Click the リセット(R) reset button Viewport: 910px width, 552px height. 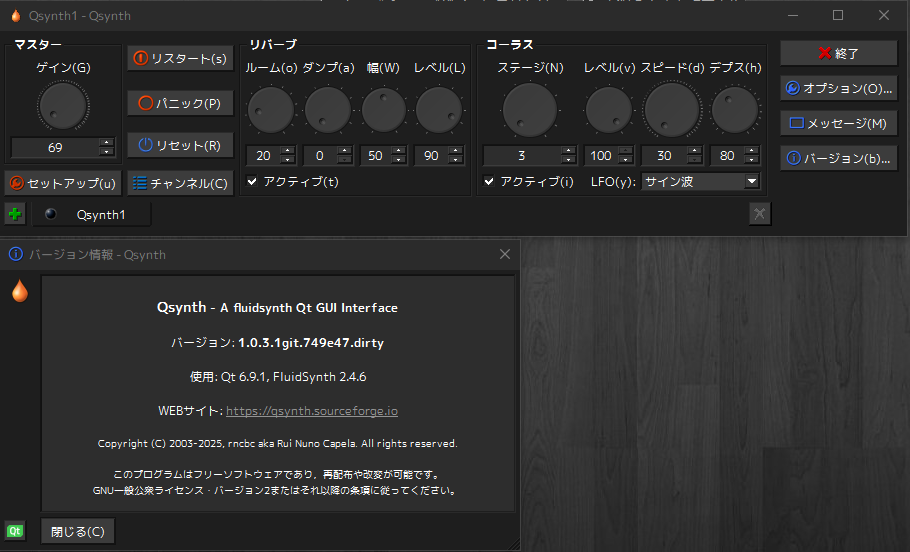tap(180, 145)
